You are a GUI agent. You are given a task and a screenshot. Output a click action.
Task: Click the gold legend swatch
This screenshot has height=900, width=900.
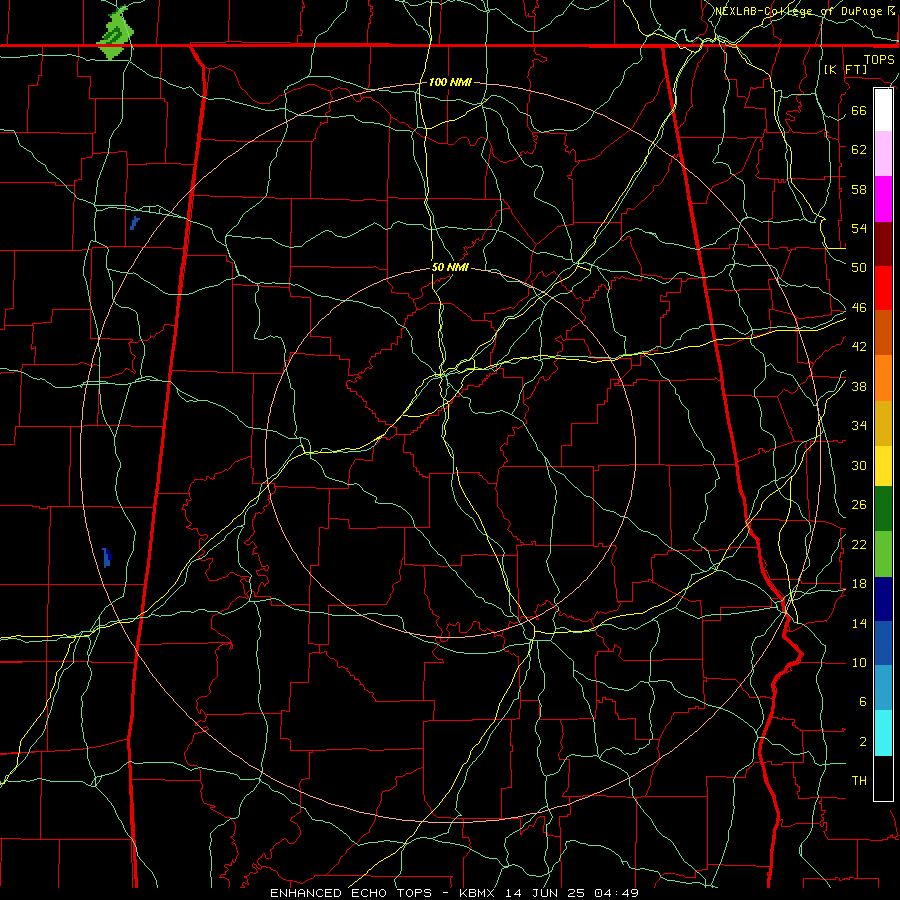883,423
